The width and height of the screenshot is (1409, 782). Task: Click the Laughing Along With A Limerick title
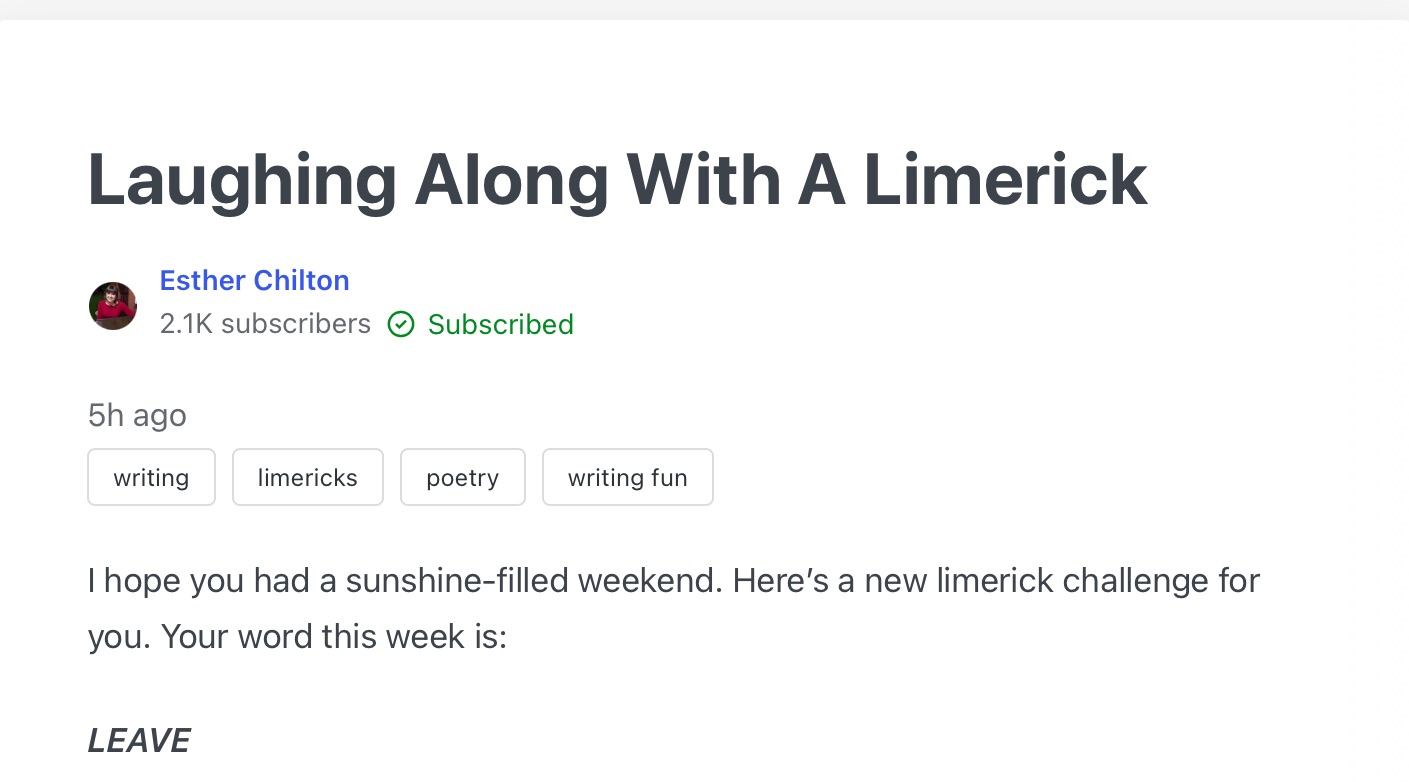tap(617, 180)
